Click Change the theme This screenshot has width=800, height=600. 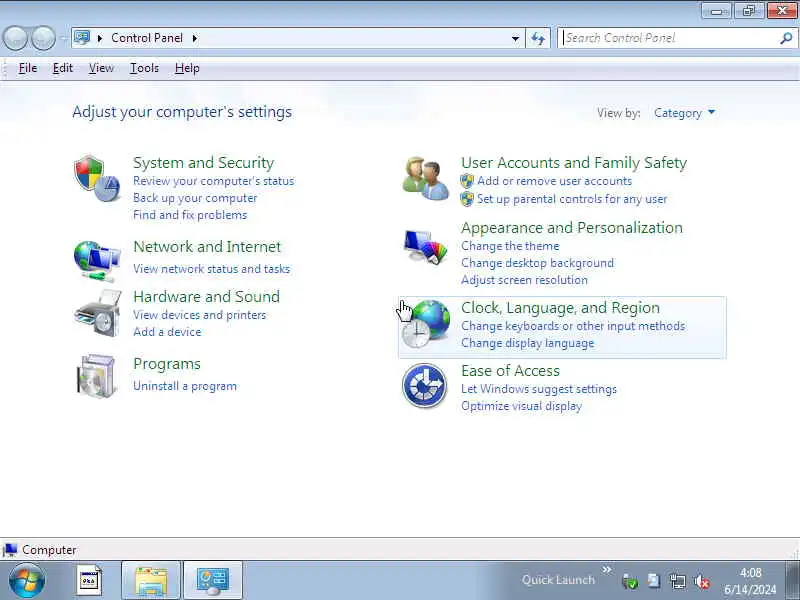coord(510,246)
